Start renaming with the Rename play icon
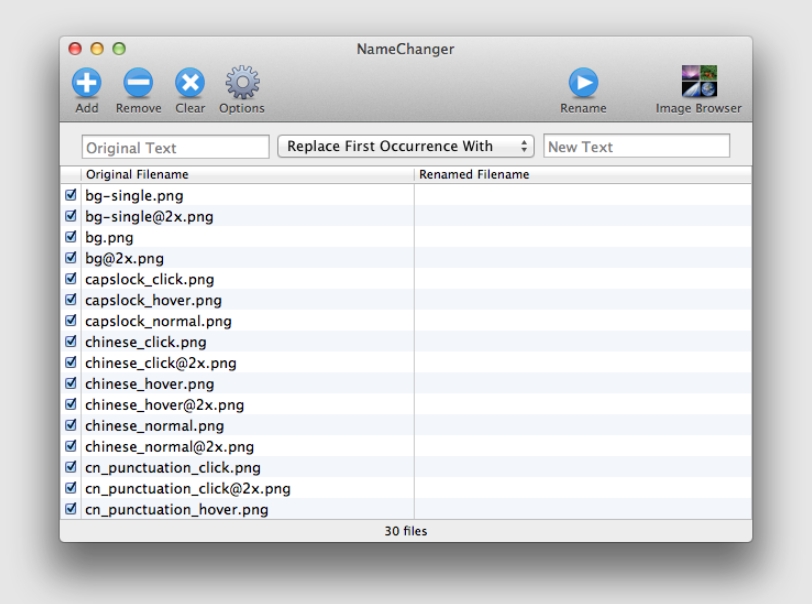This screenshot has height=604, width=812. pyautogui.click(x=583, y=83)
